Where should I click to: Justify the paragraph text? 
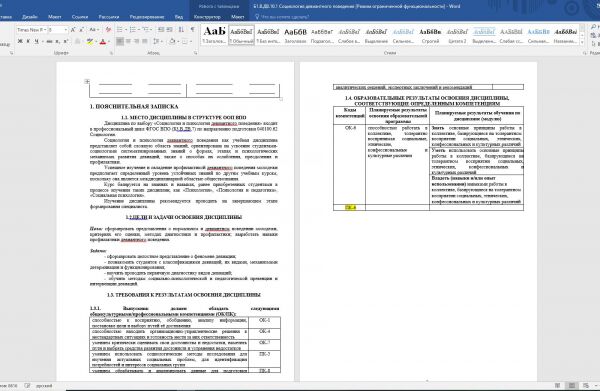[x=145, y=41]
